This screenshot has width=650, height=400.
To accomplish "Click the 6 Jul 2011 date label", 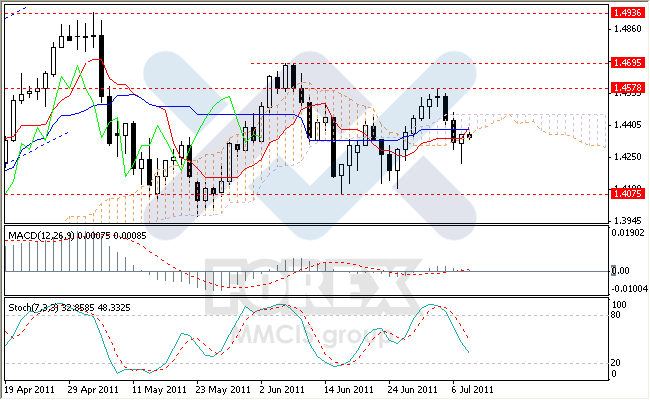I will pyautogui.click(x=473, y=390).
